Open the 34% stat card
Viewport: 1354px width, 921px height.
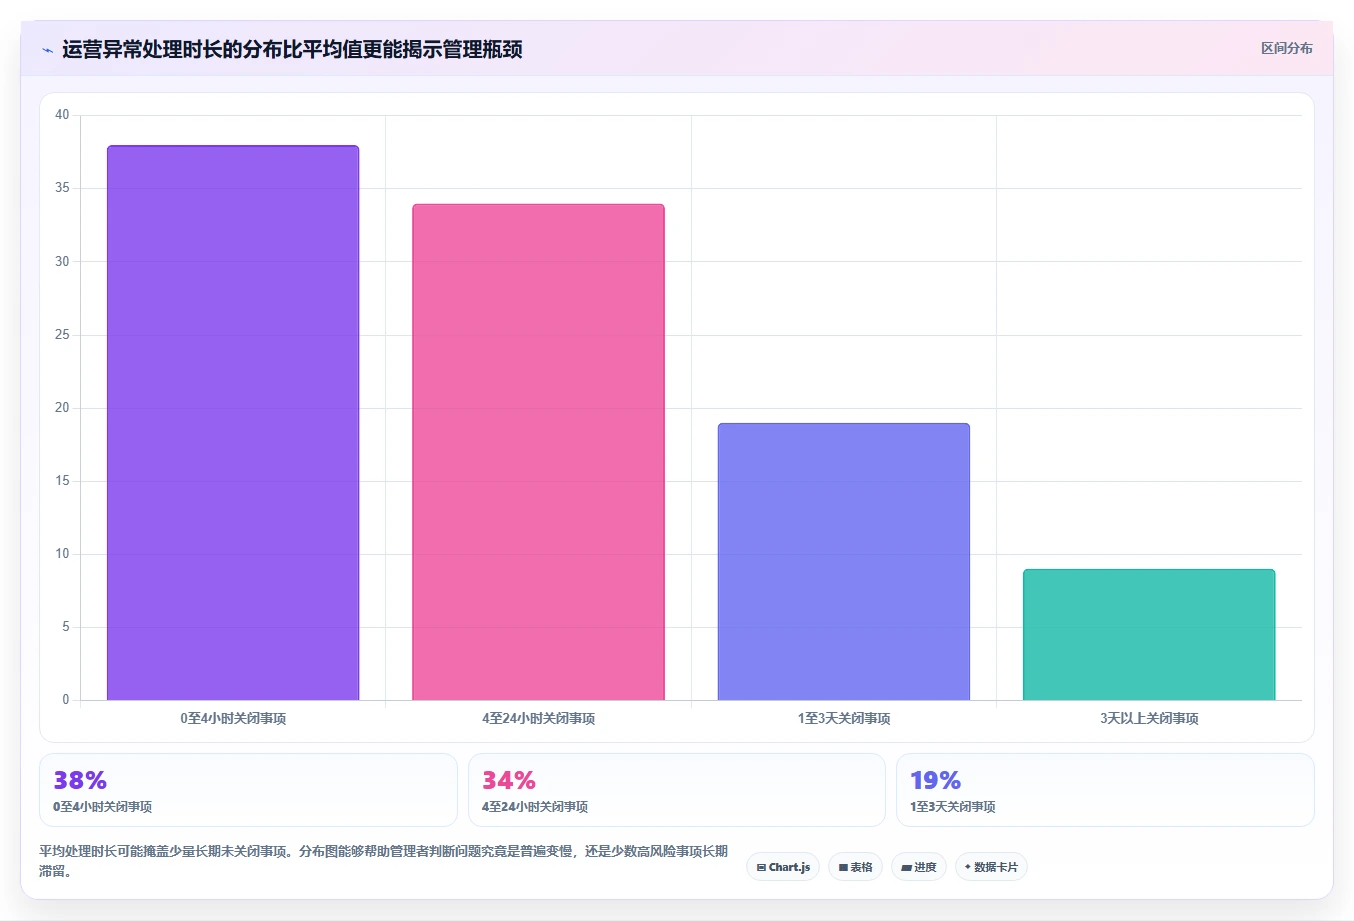677,790
